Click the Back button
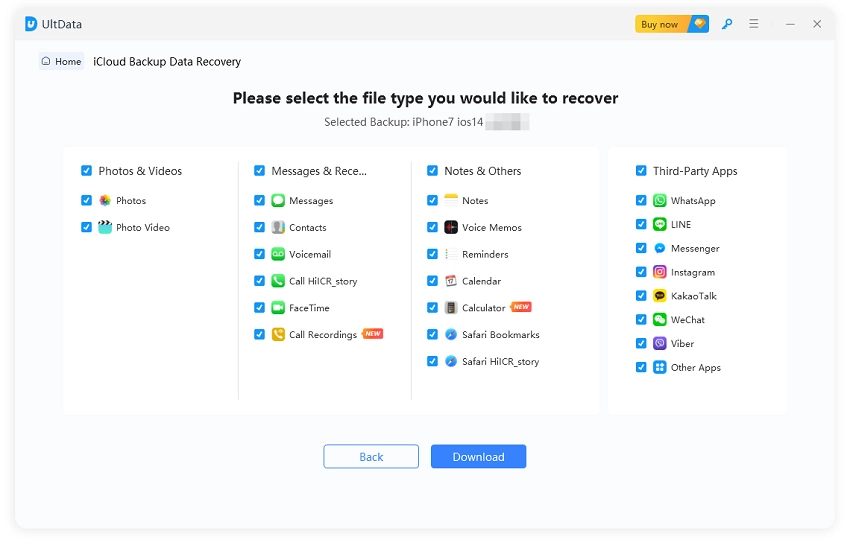The width and height of the screenshot is (850, 551). tap(371, 457)
